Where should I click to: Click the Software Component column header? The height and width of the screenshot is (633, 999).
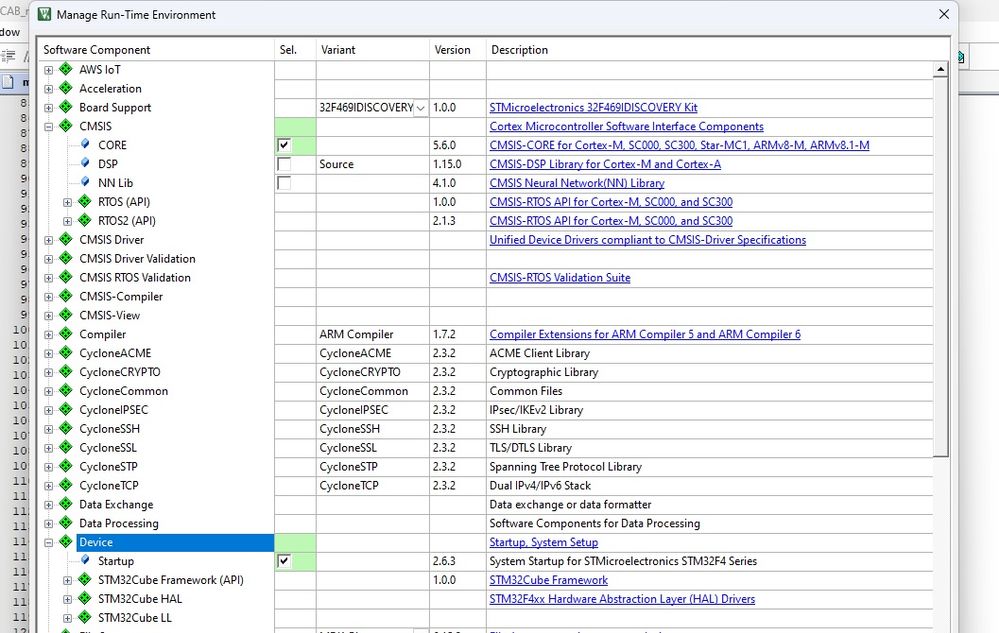(156, 50)
